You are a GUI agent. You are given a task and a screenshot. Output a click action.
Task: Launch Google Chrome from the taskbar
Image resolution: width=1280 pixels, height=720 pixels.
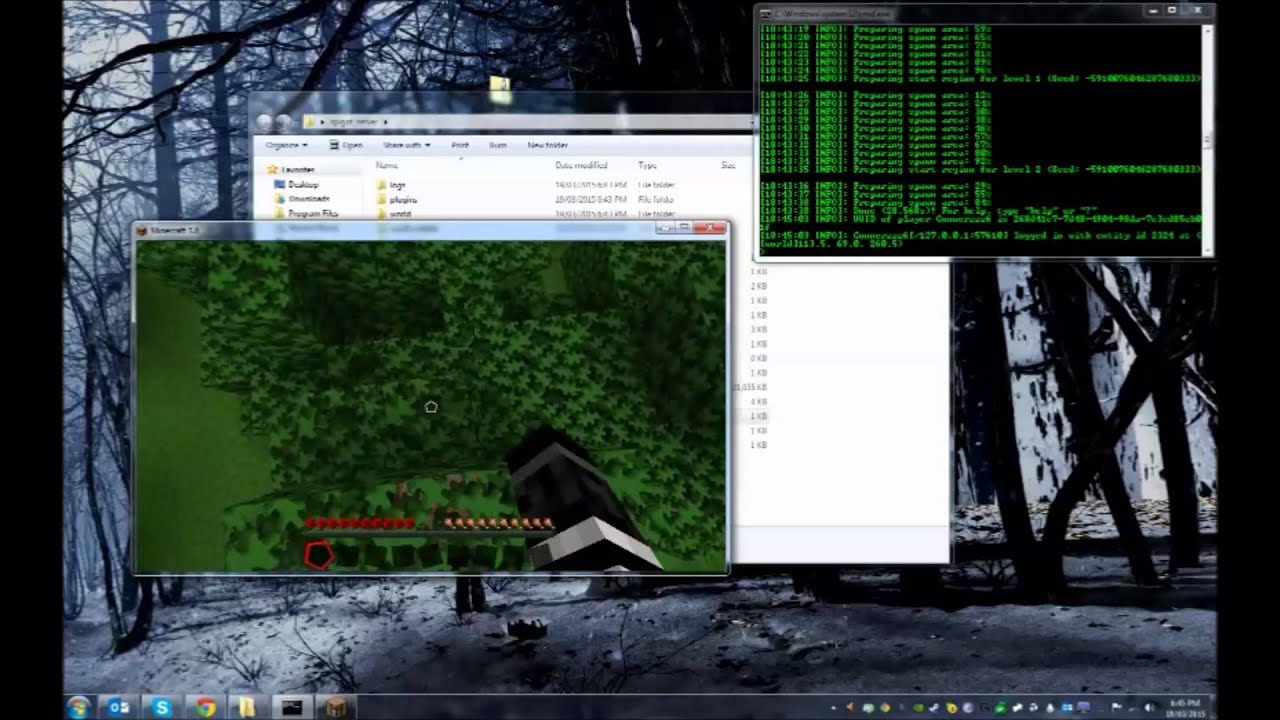point(205,707)
